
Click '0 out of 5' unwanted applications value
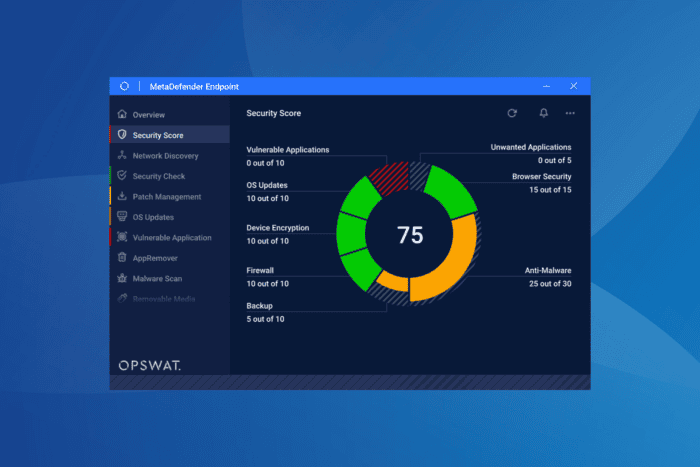(554, 160)
